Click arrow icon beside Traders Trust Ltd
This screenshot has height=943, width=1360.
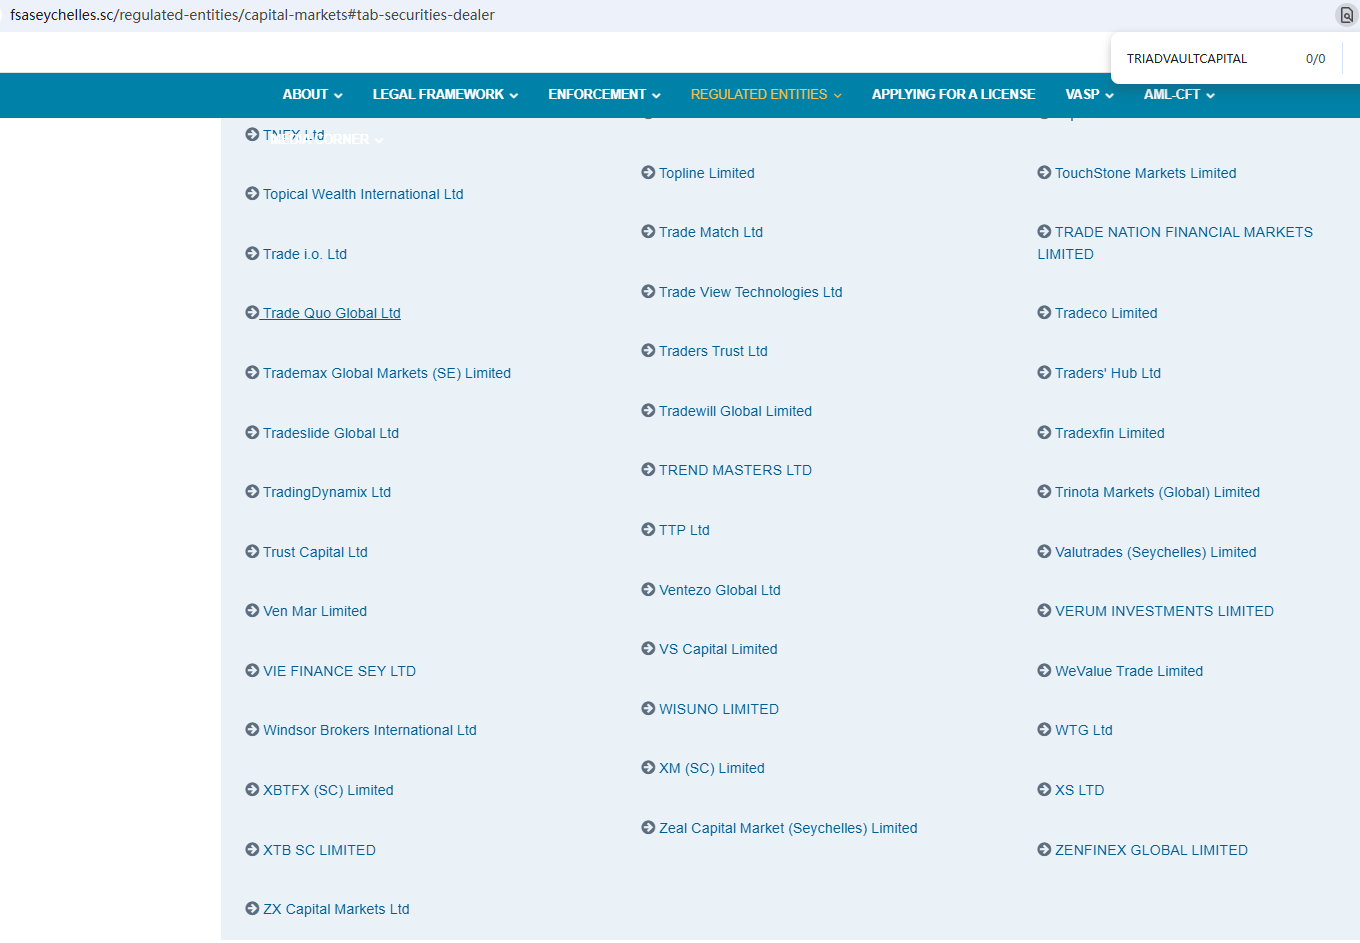tap(648, 351)
